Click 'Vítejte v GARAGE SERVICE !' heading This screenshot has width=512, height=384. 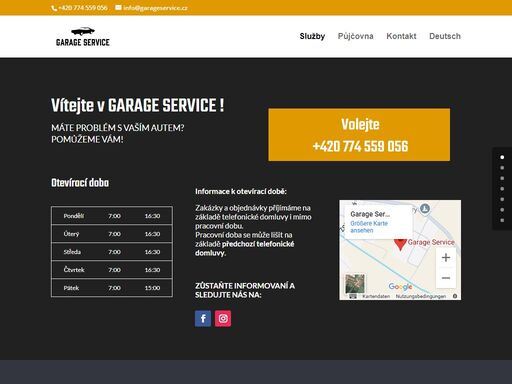click(138, 106)
